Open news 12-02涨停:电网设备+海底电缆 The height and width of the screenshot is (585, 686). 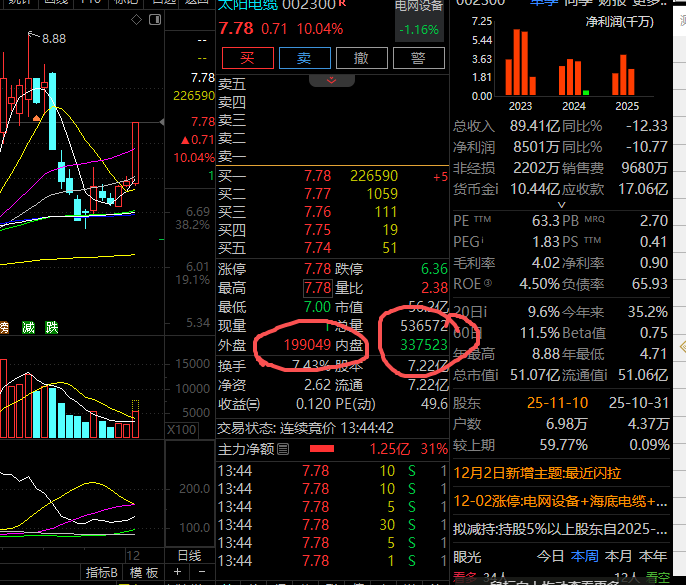[x=560, y=501]
